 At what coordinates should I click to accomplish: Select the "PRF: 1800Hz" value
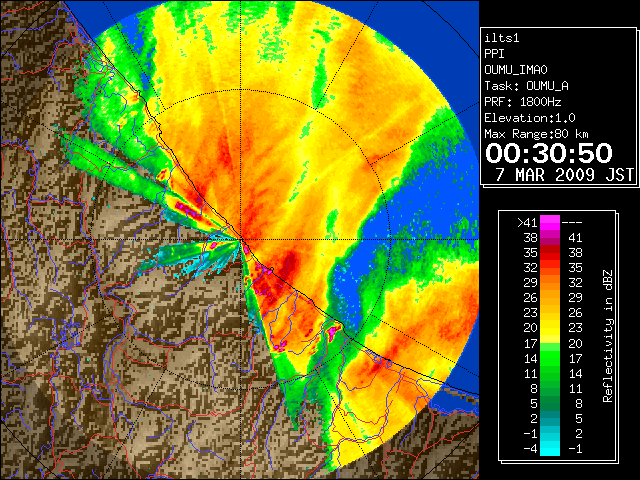point(523,102)
